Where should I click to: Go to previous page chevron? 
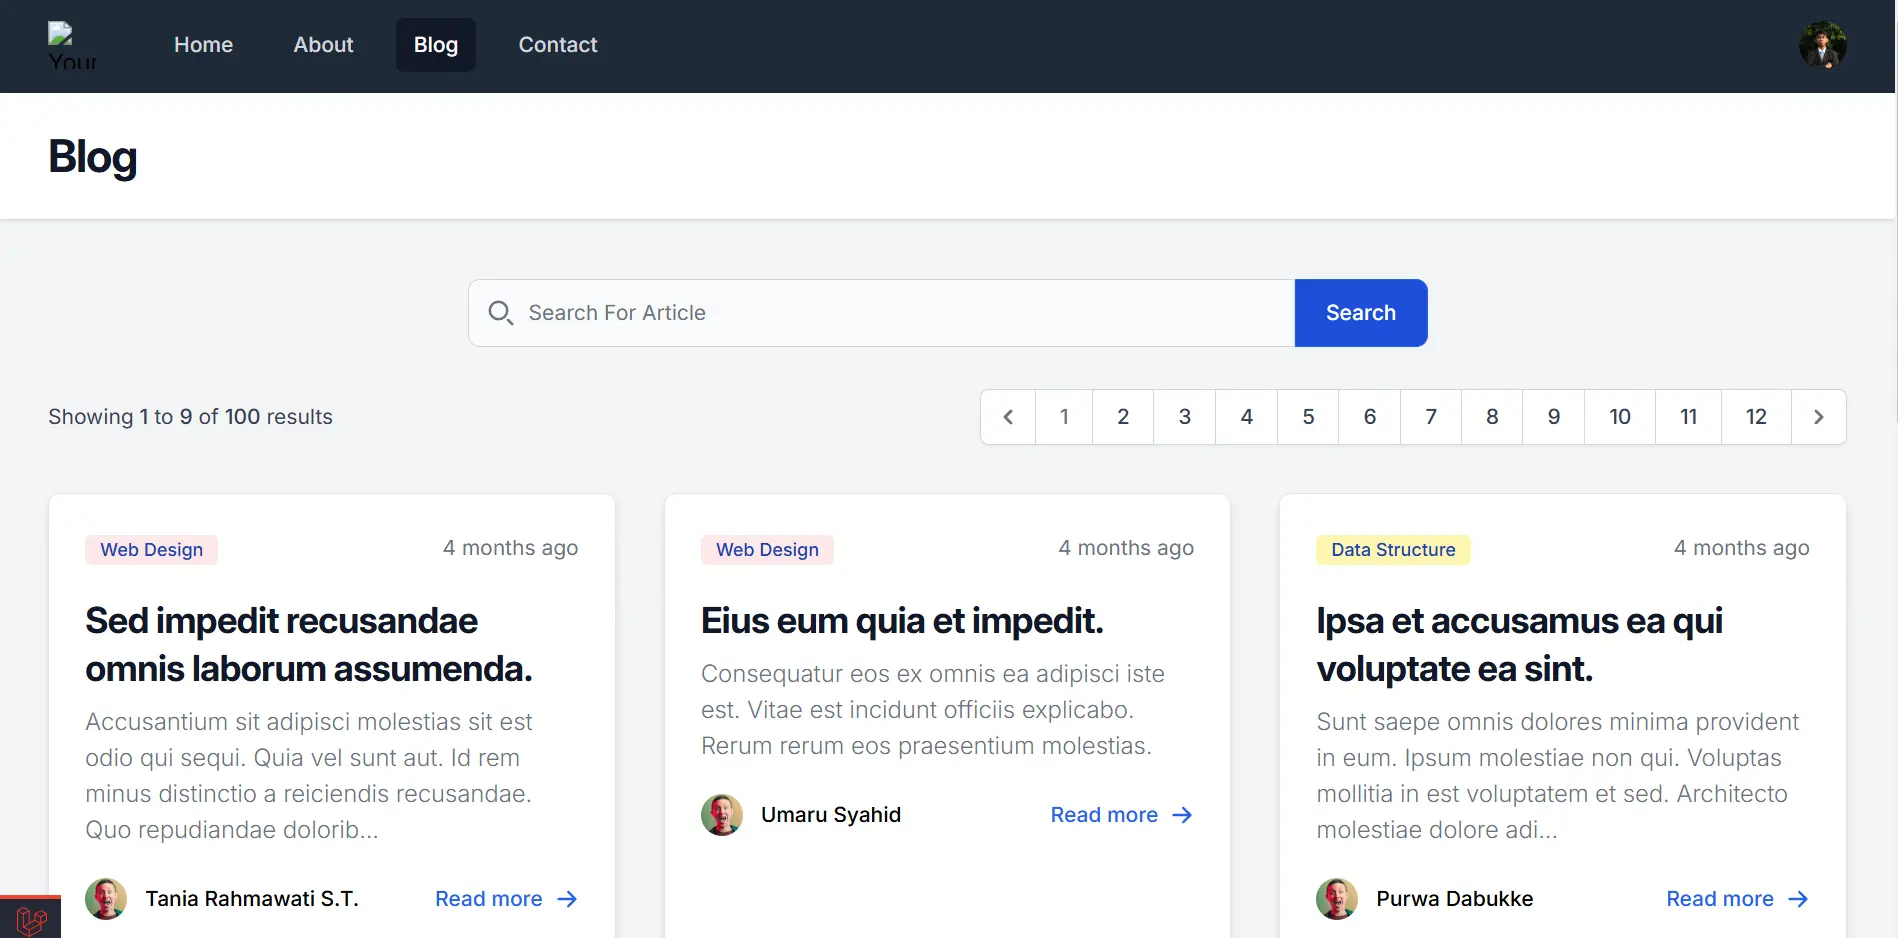pos(1008,417)
